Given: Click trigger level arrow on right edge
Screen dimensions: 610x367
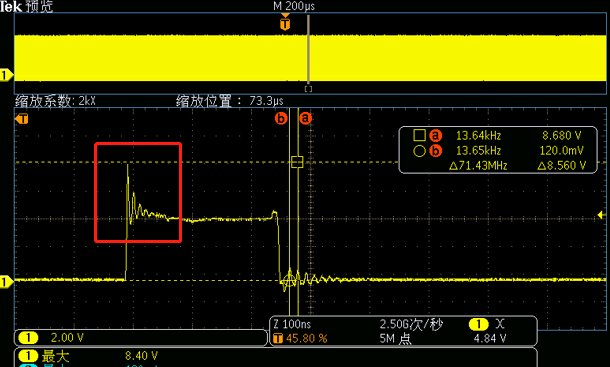Looking at the screenshot, I should click(601, 215).
